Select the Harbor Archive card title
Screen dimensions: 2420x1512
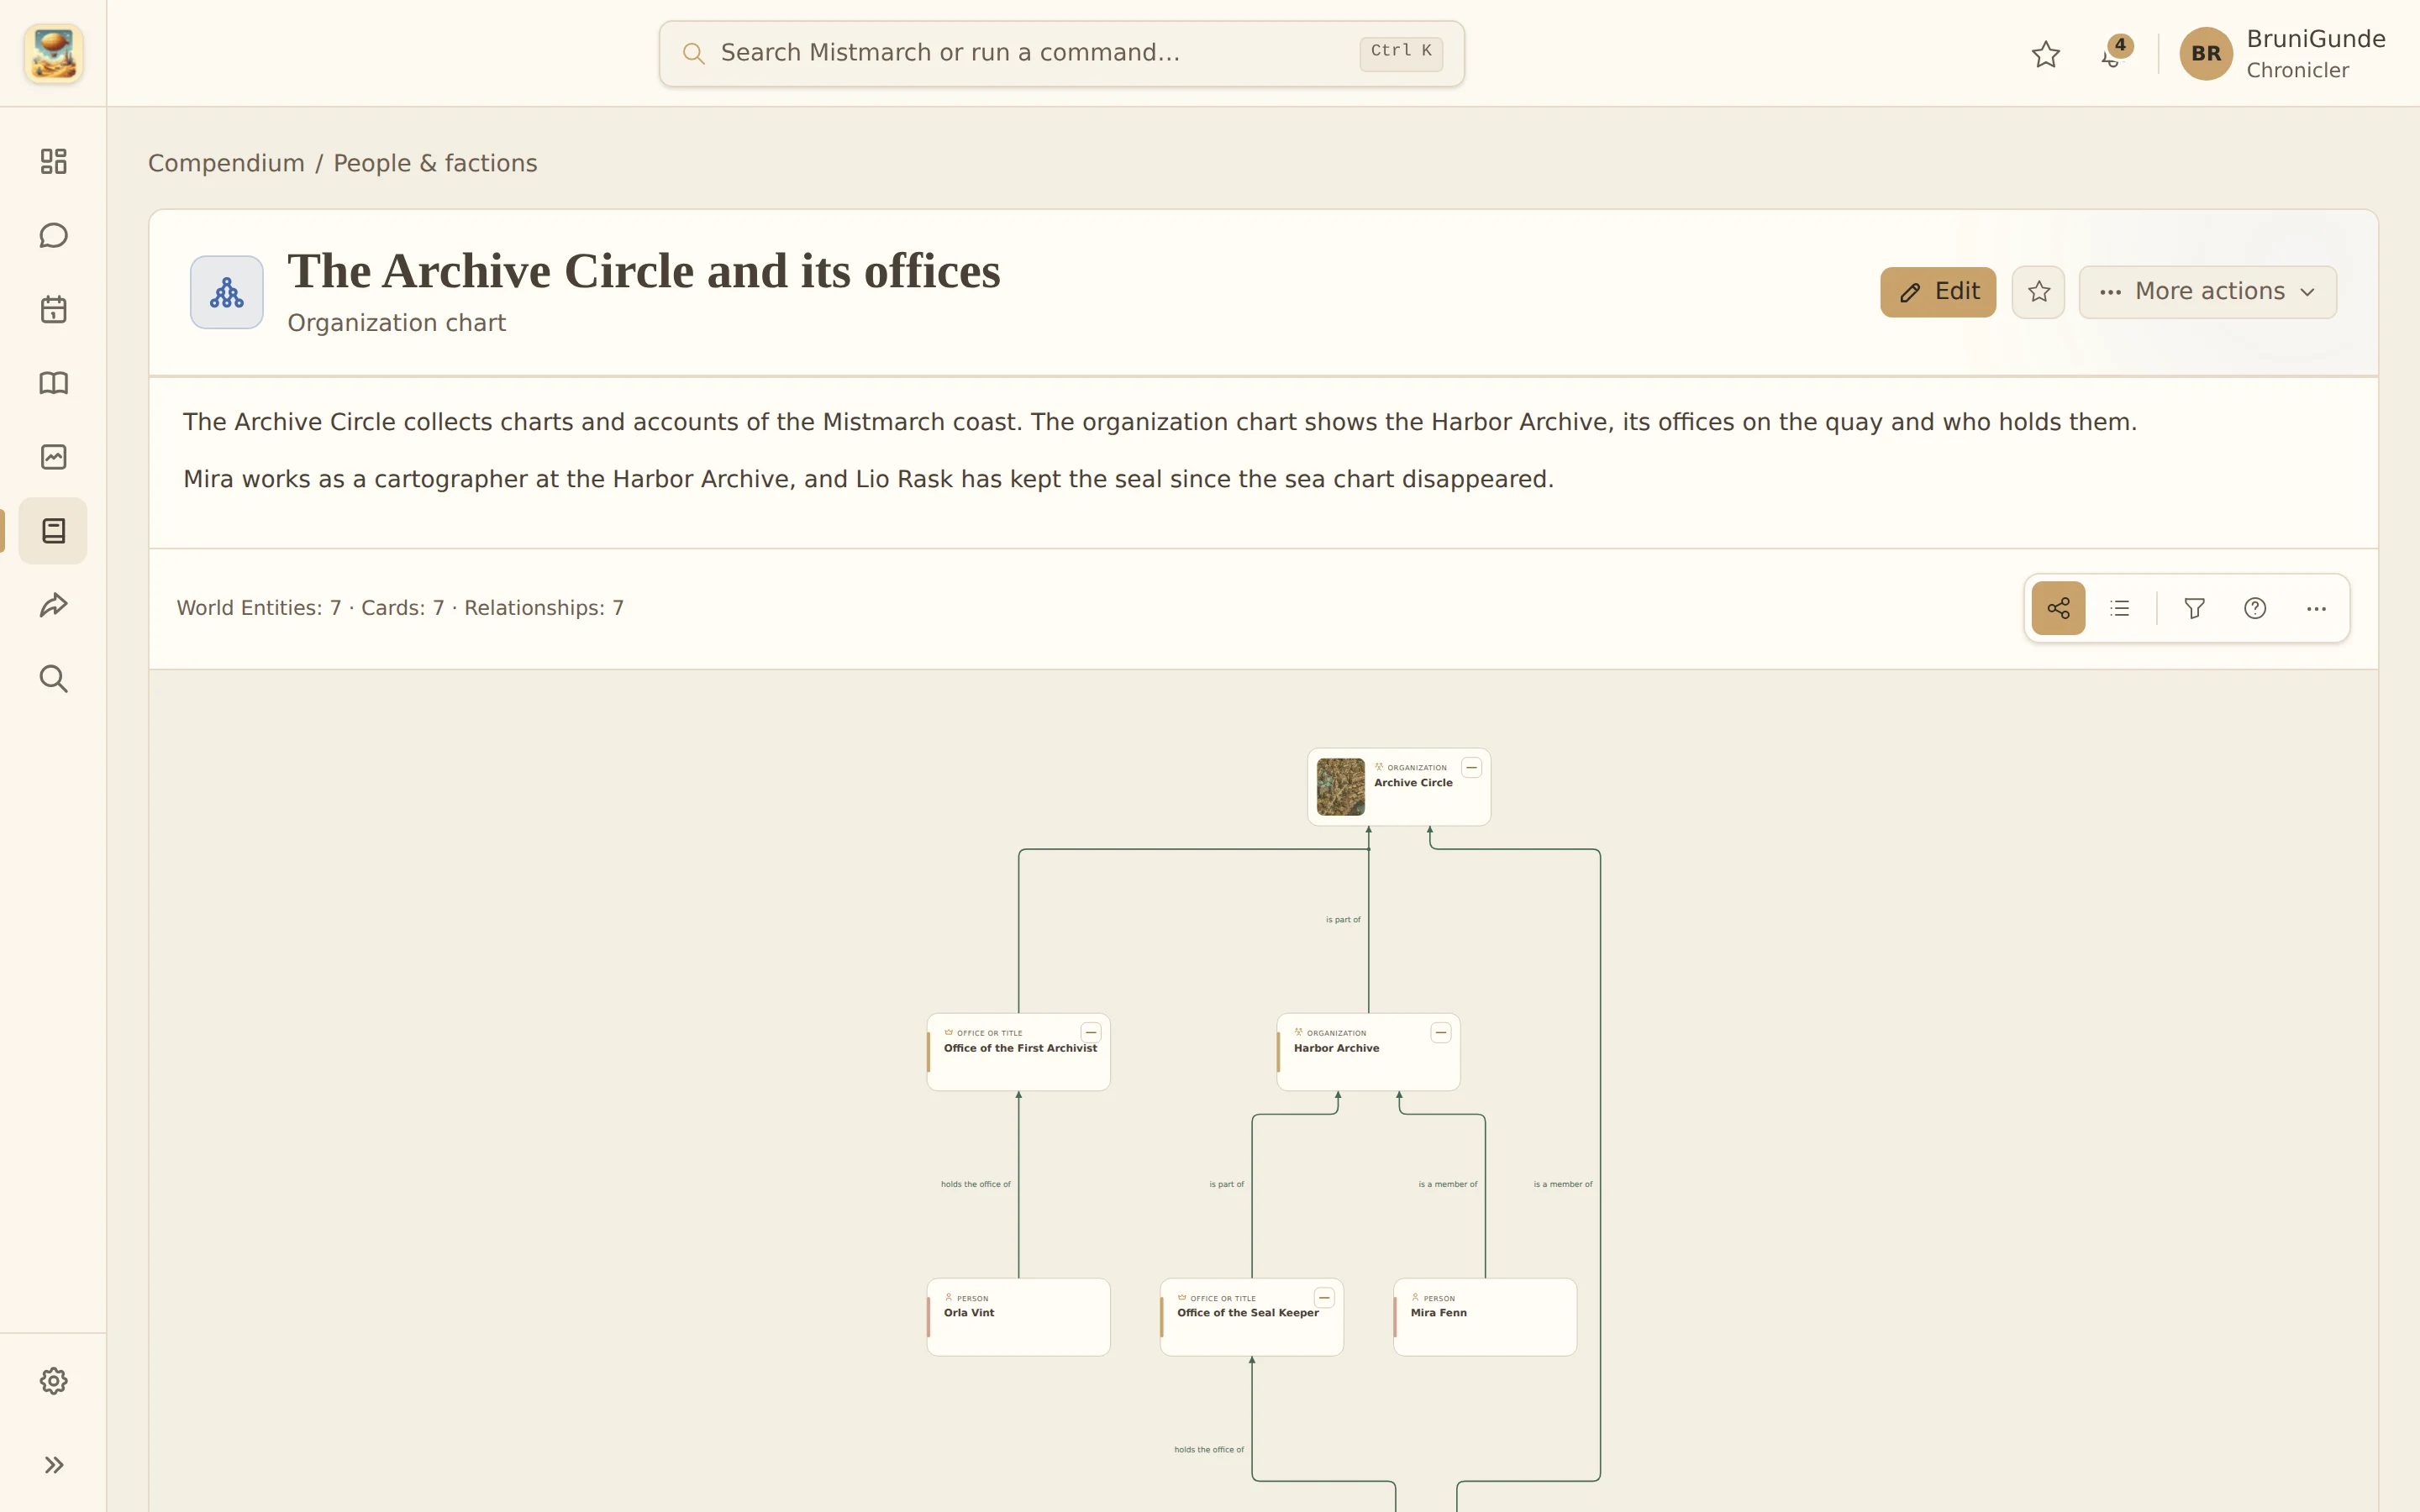pyautogui.click(x=1336, y=1048)
